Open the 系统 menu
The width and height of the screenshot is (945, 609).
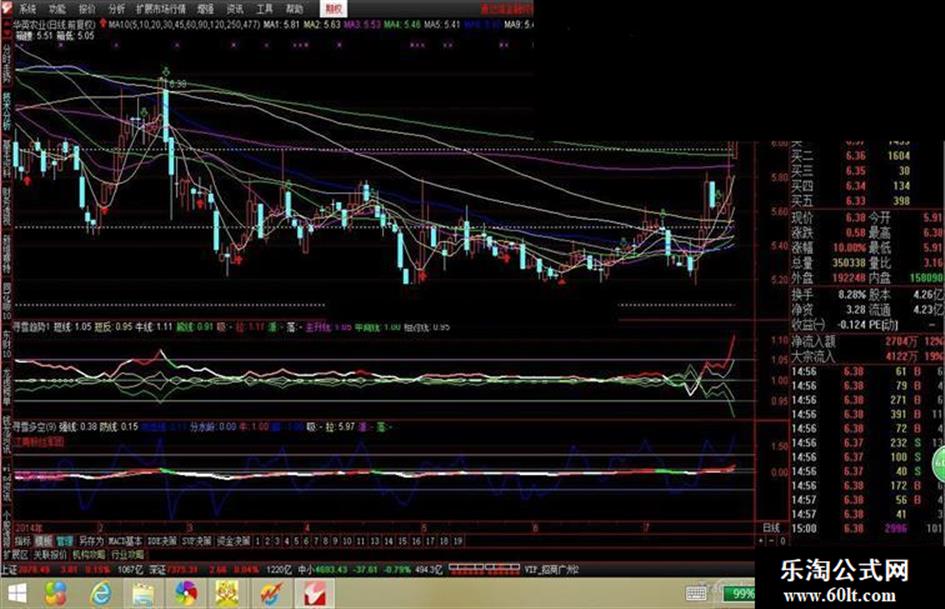pyautogui.click(x=27, y=8)
